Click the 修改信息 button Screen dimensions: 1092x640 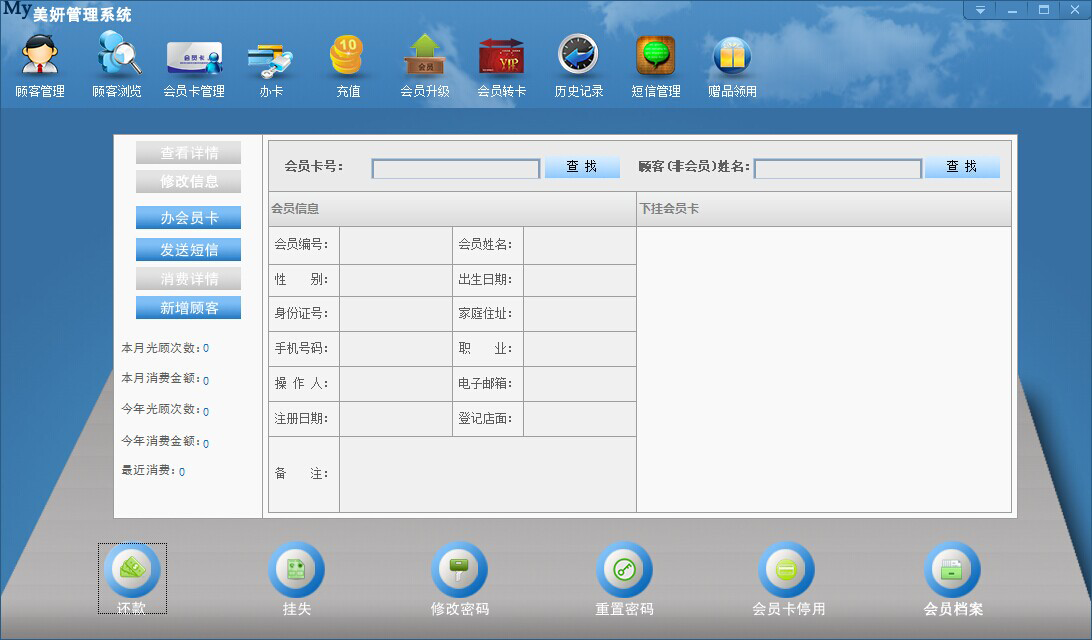click(189, 181)
